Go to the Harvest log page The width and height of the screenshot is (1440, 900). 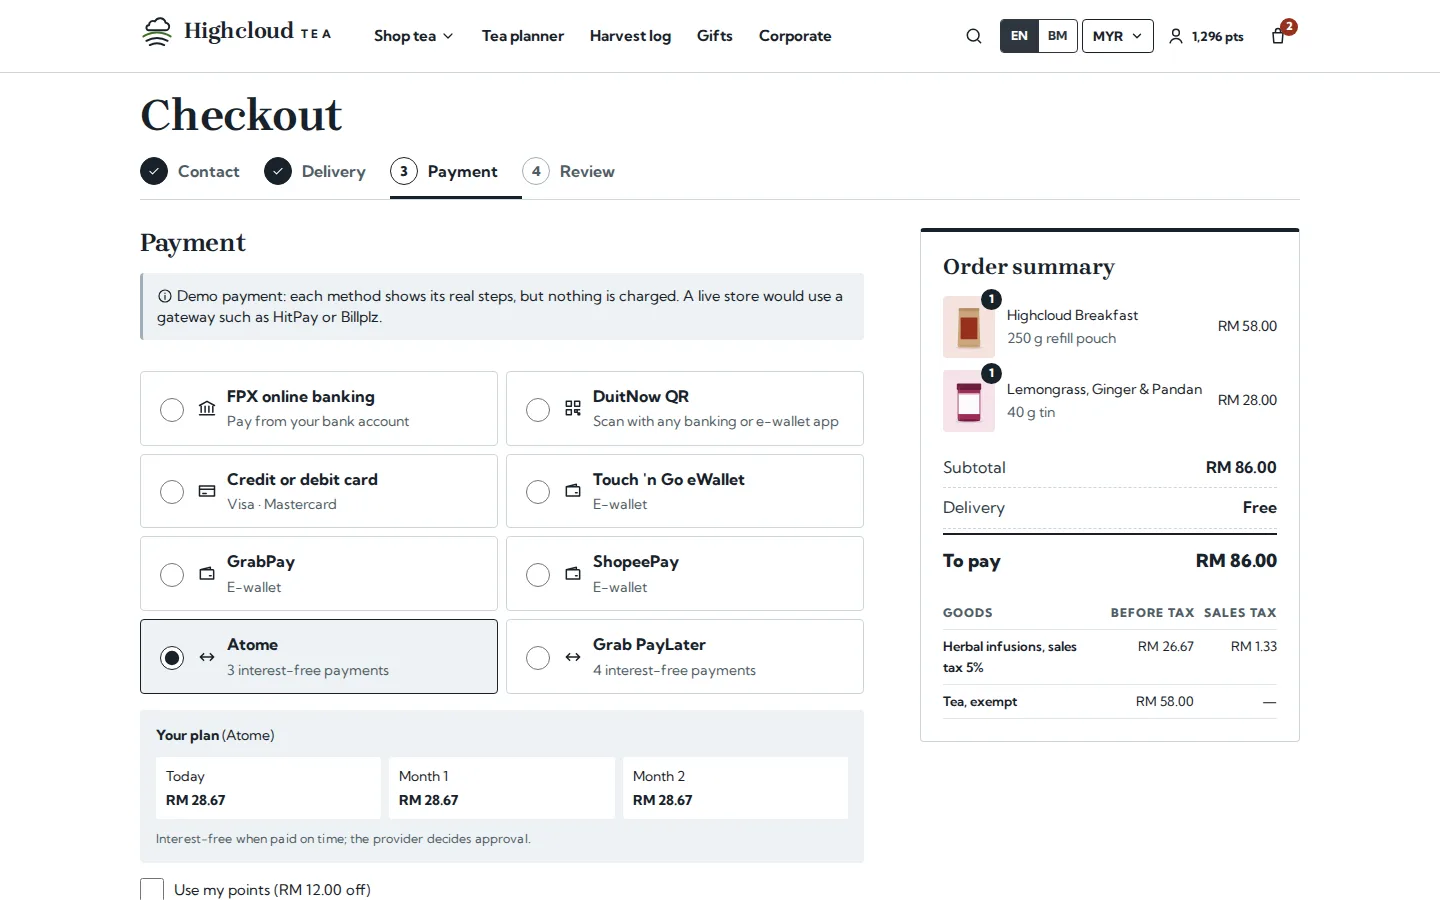click(x=630, y=36)
